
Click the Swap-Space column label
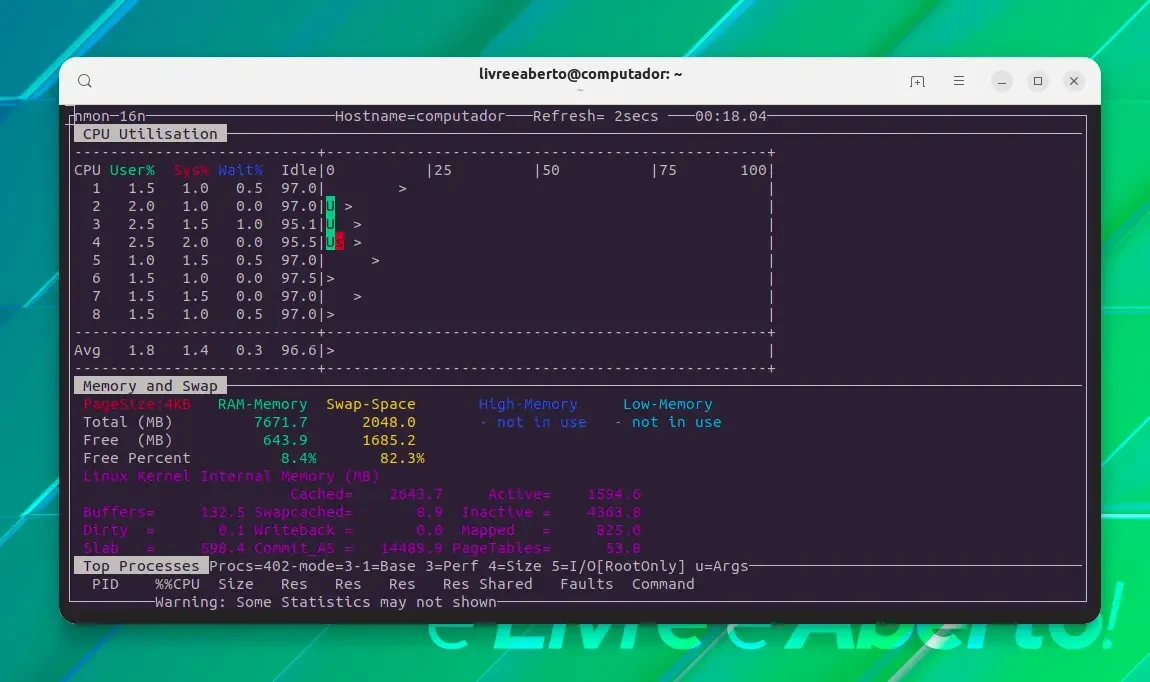(x=370, y=404)
